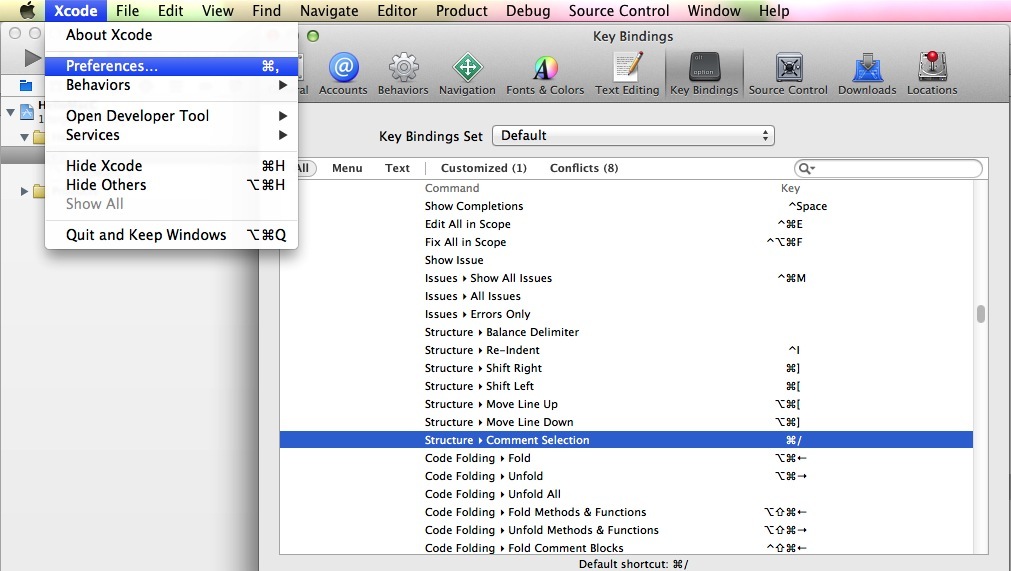Collapse the project disclosure triangle in navigator
Screen dimensions: 1011x571
click(10, 112)
